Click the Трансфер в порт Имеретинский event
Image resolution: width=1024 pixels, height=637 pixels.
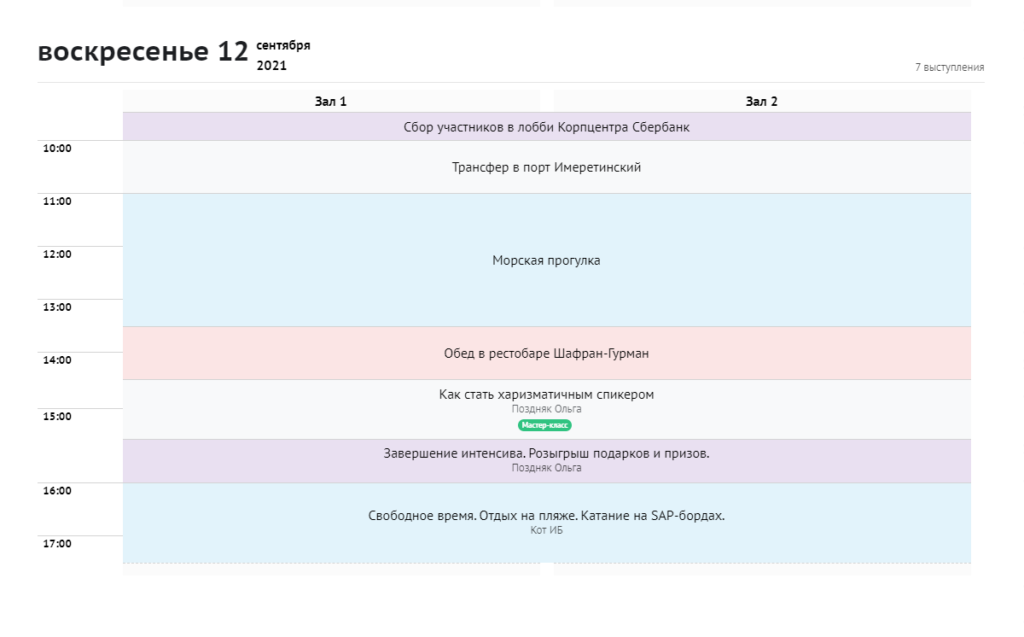pyautogui.click(x=546, y=168)
